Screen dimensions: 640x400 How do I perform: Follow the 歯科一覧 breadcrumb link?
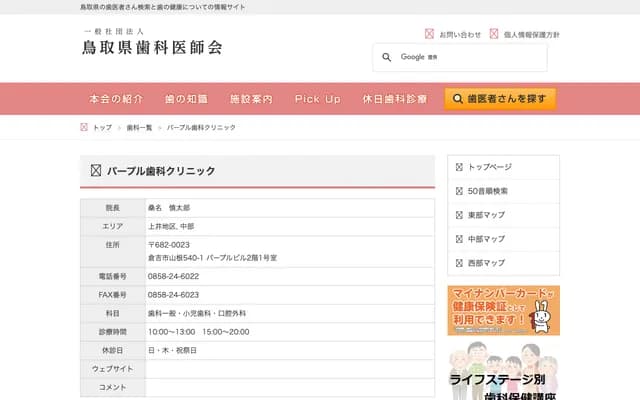(x=140, y=128)
